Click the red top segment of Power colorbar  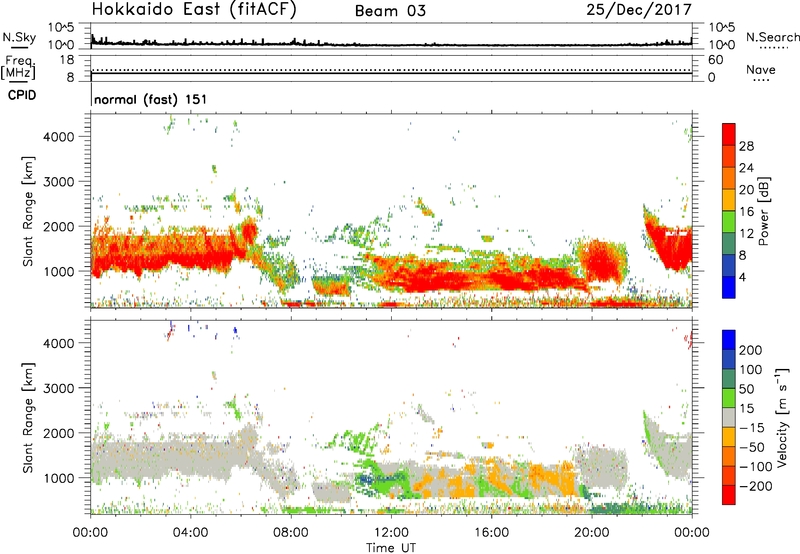pyautogui.click(x=729, y=134)
